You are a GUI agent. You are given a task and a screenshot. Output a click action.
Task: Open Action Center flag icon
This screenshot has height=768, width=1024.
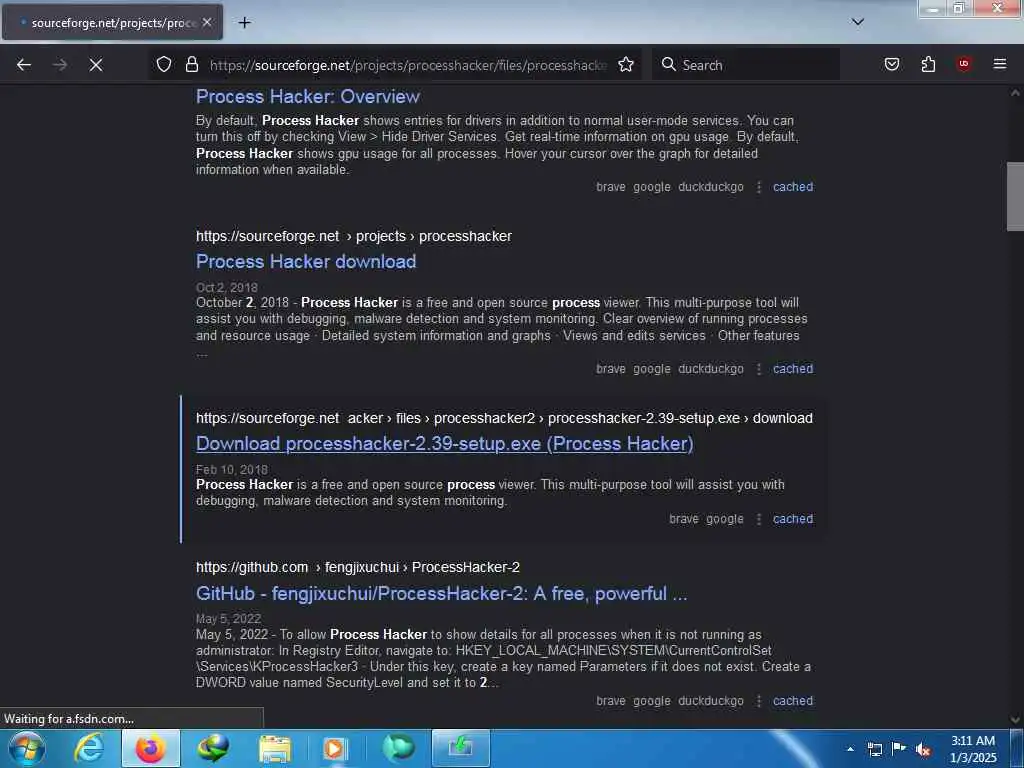899,749
